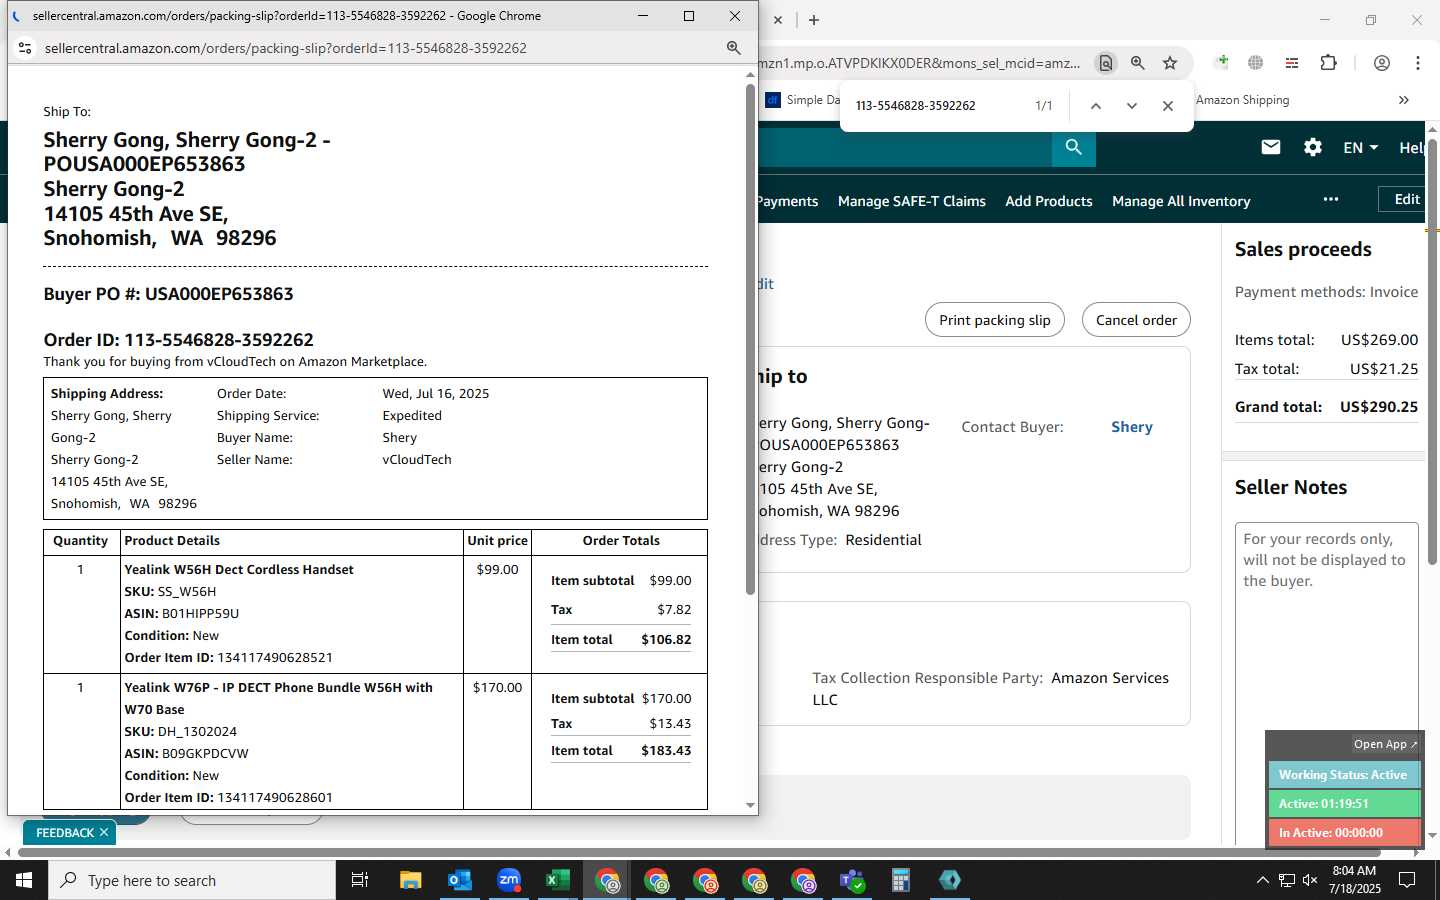Click the Google Lens search icon in main address bar
Viewport: 1440px width, 900px height.
tap(1105, 63)
